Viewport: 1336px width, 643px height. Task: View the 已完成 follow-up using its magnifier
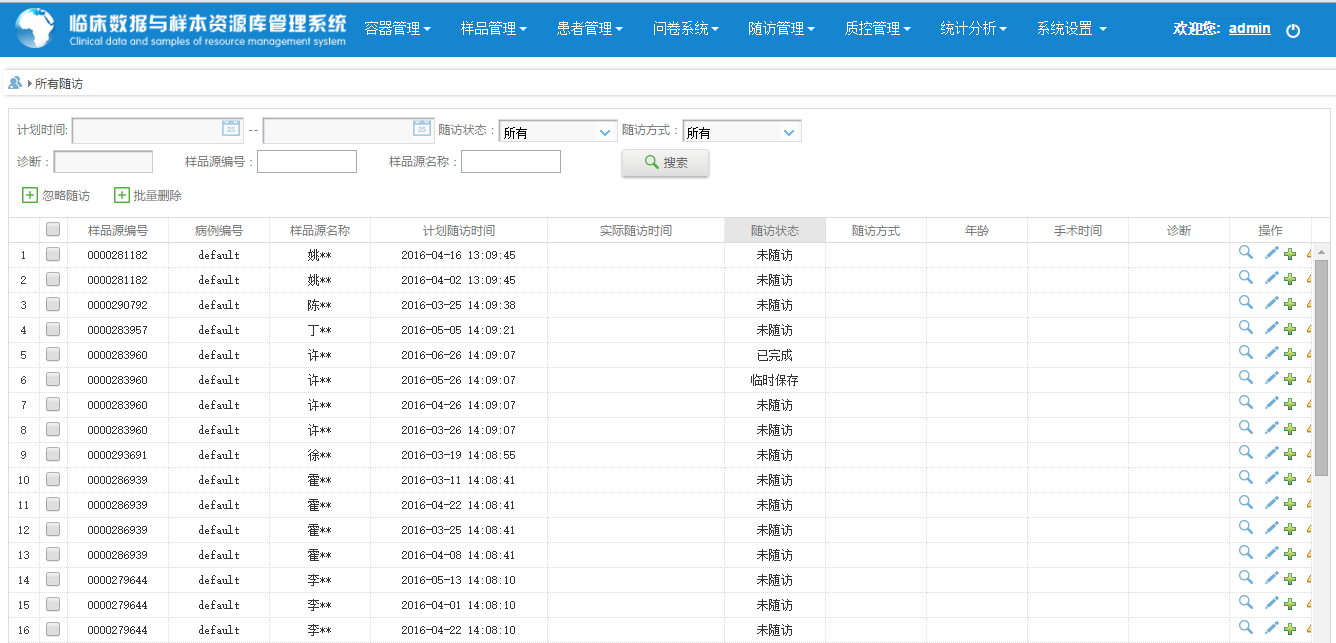point(1246,352)
